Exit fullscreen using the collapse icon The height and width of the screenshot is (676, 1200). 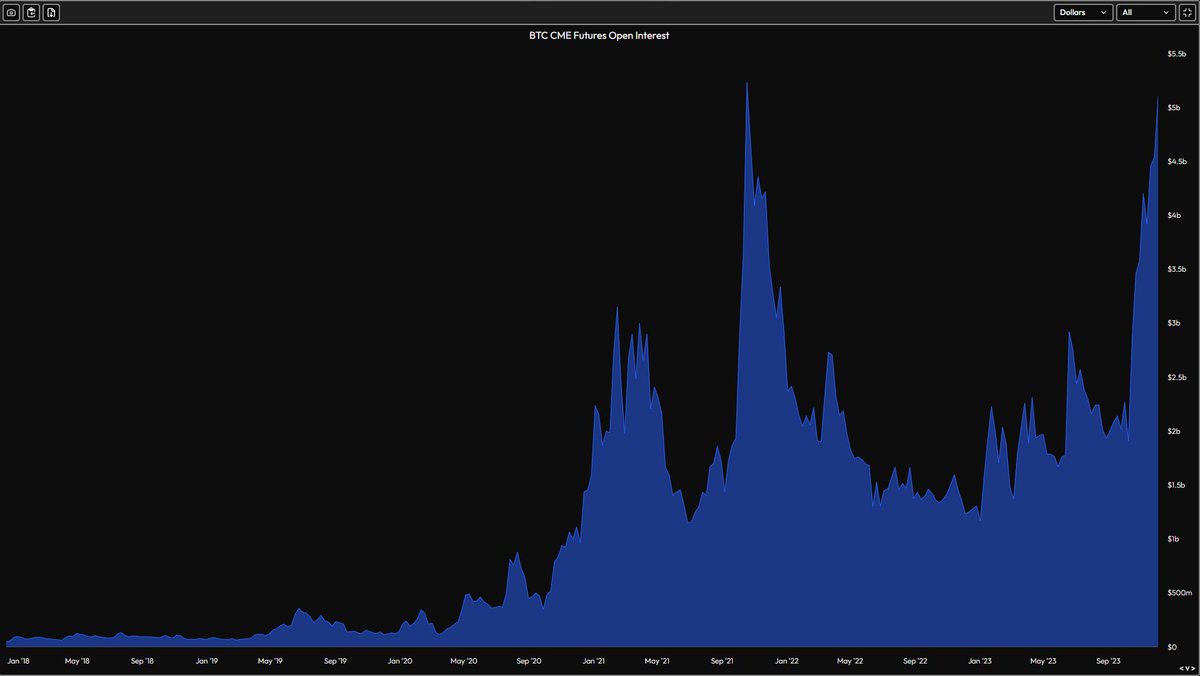coord(1187,13)
